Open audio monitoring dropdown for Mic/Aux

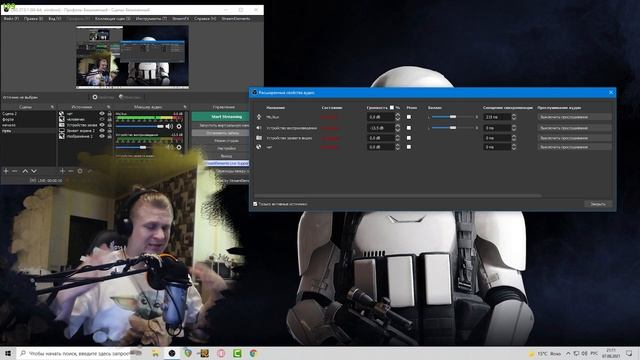pos(574,117)
